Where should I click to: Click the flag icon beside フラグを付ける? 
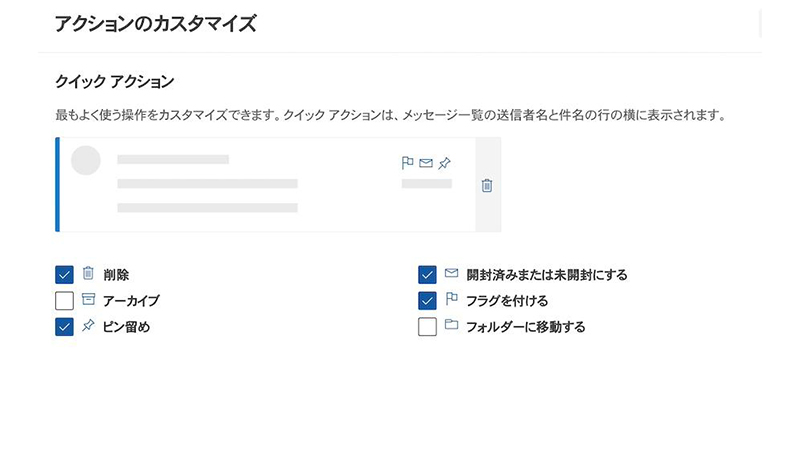[451, 300]
